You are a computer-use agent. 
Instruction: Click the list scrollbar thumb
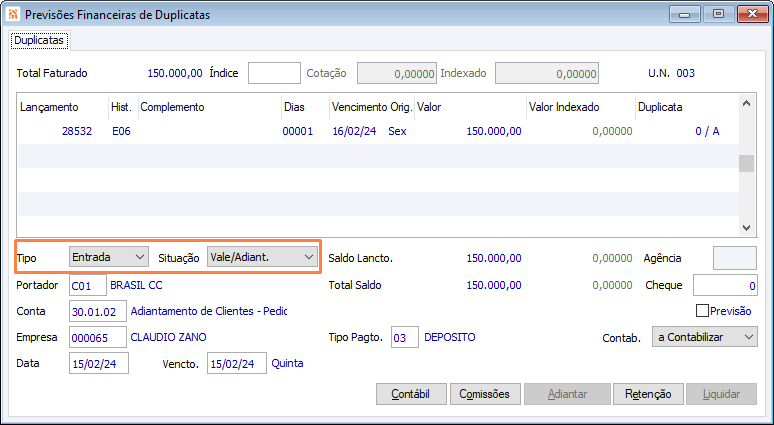tap(746, 163)
